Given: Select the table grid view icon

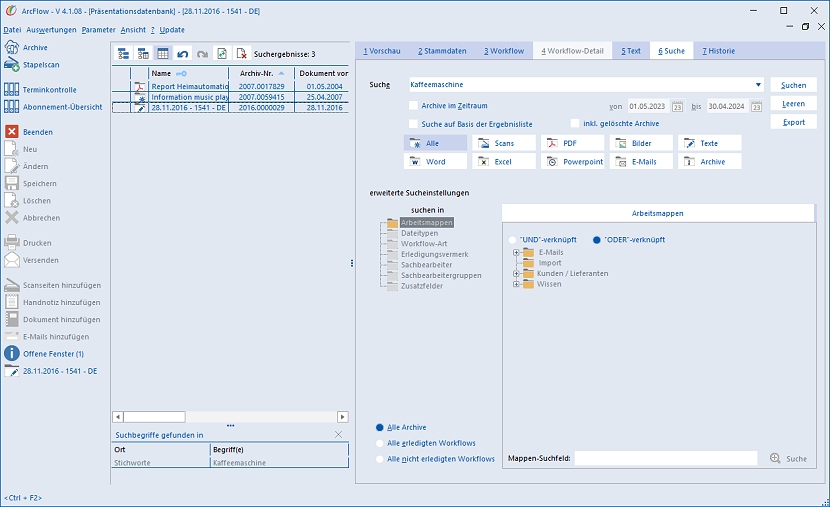Looking at the screenshot, I should pos(163,53).
